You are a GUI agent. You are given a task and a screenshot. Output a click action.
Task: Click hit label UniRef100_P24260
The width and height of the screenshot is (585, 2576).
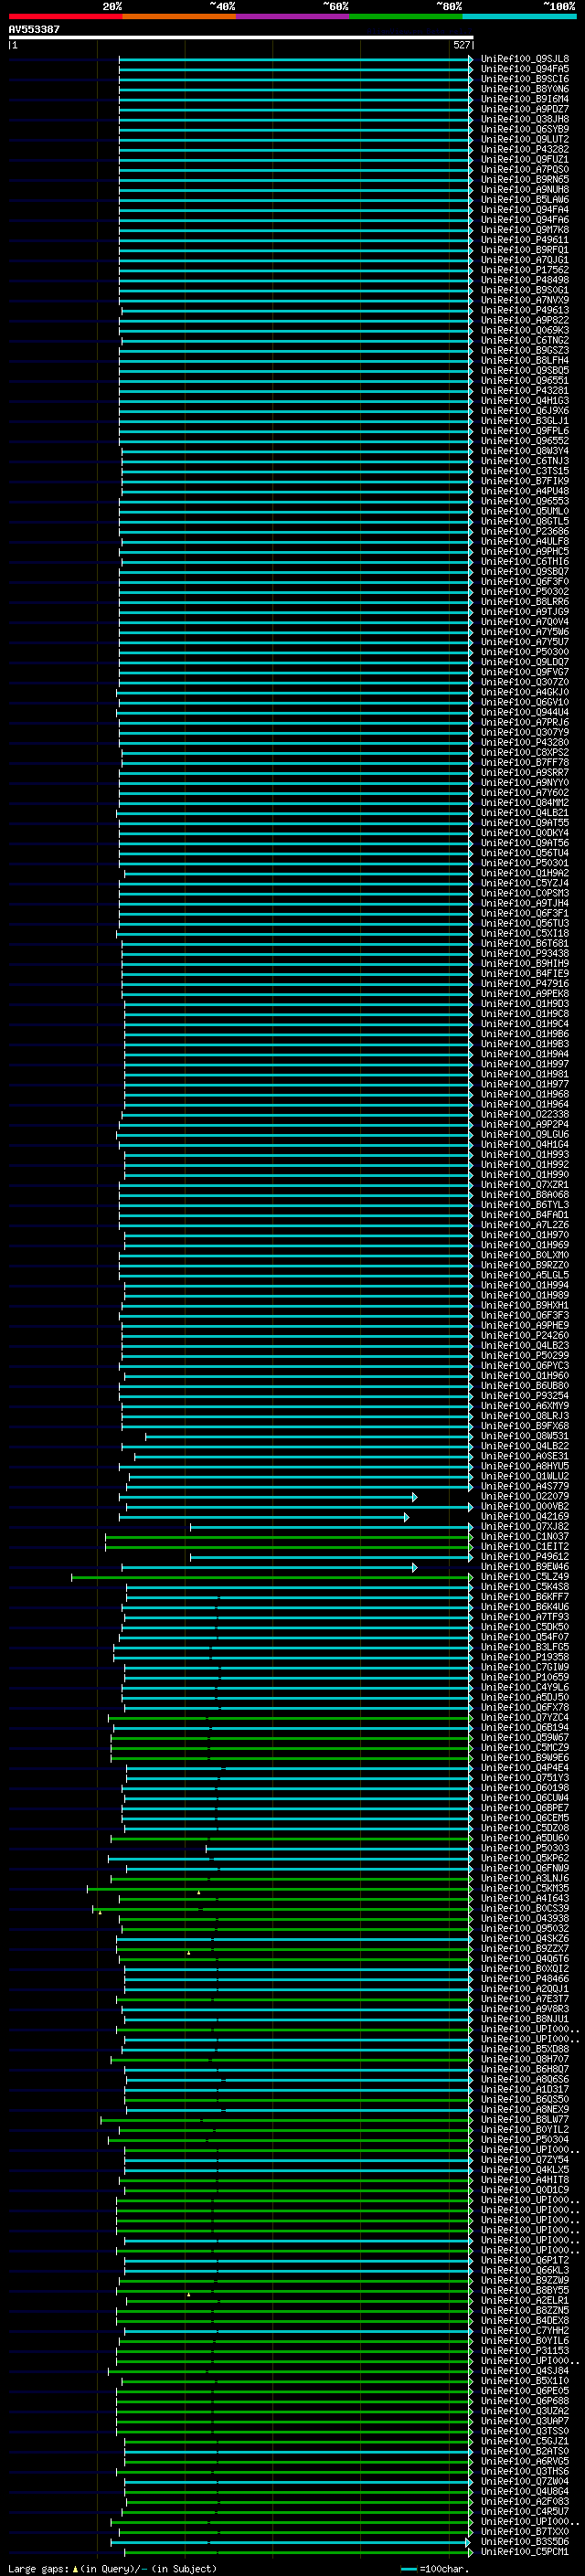coord(525,1335)
